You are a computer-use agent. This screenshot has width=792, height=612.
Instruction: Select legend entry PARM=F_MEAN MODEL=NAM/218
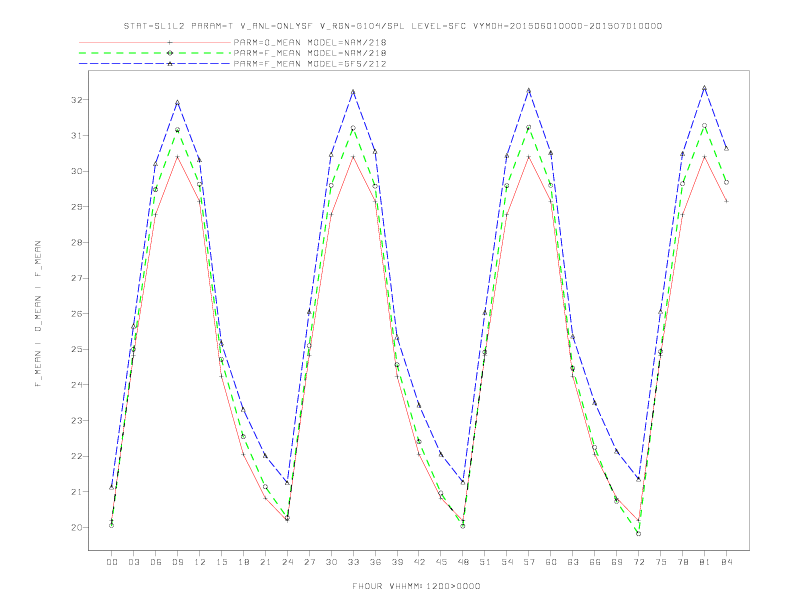tap(310, 53)
